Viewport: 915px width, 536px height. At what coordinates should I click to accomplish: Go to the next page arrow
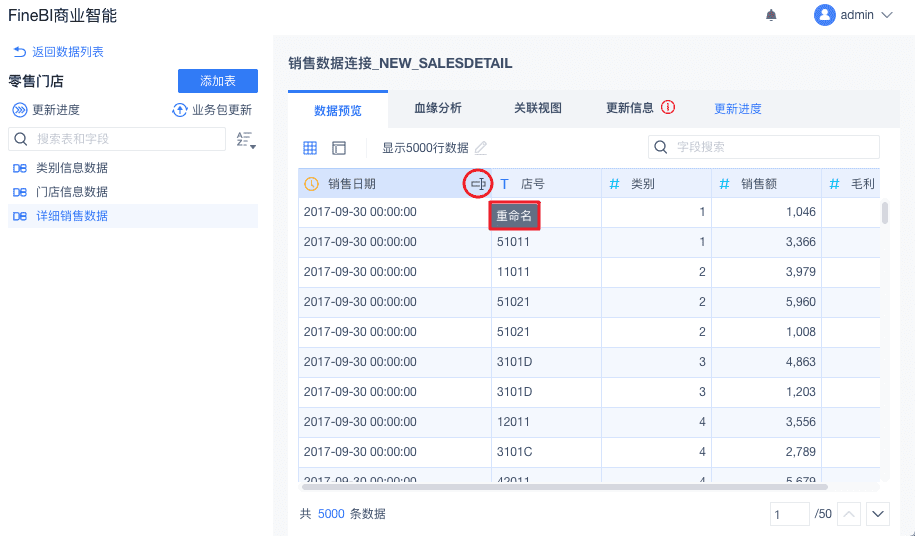tap(878, 514)
